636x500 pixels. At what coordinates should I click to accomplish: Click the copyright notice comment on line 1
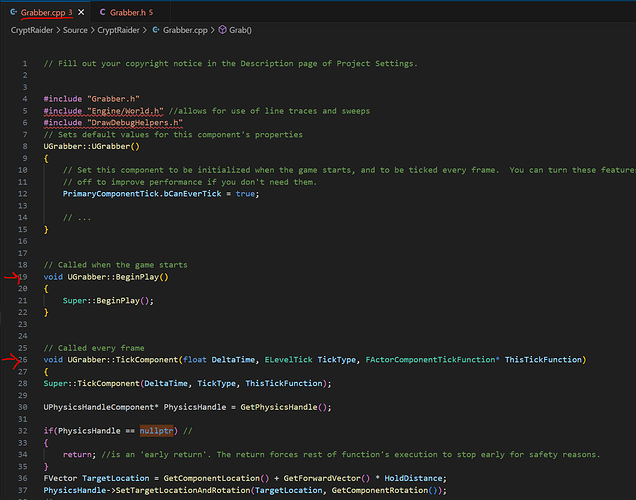tap(230, 64)
